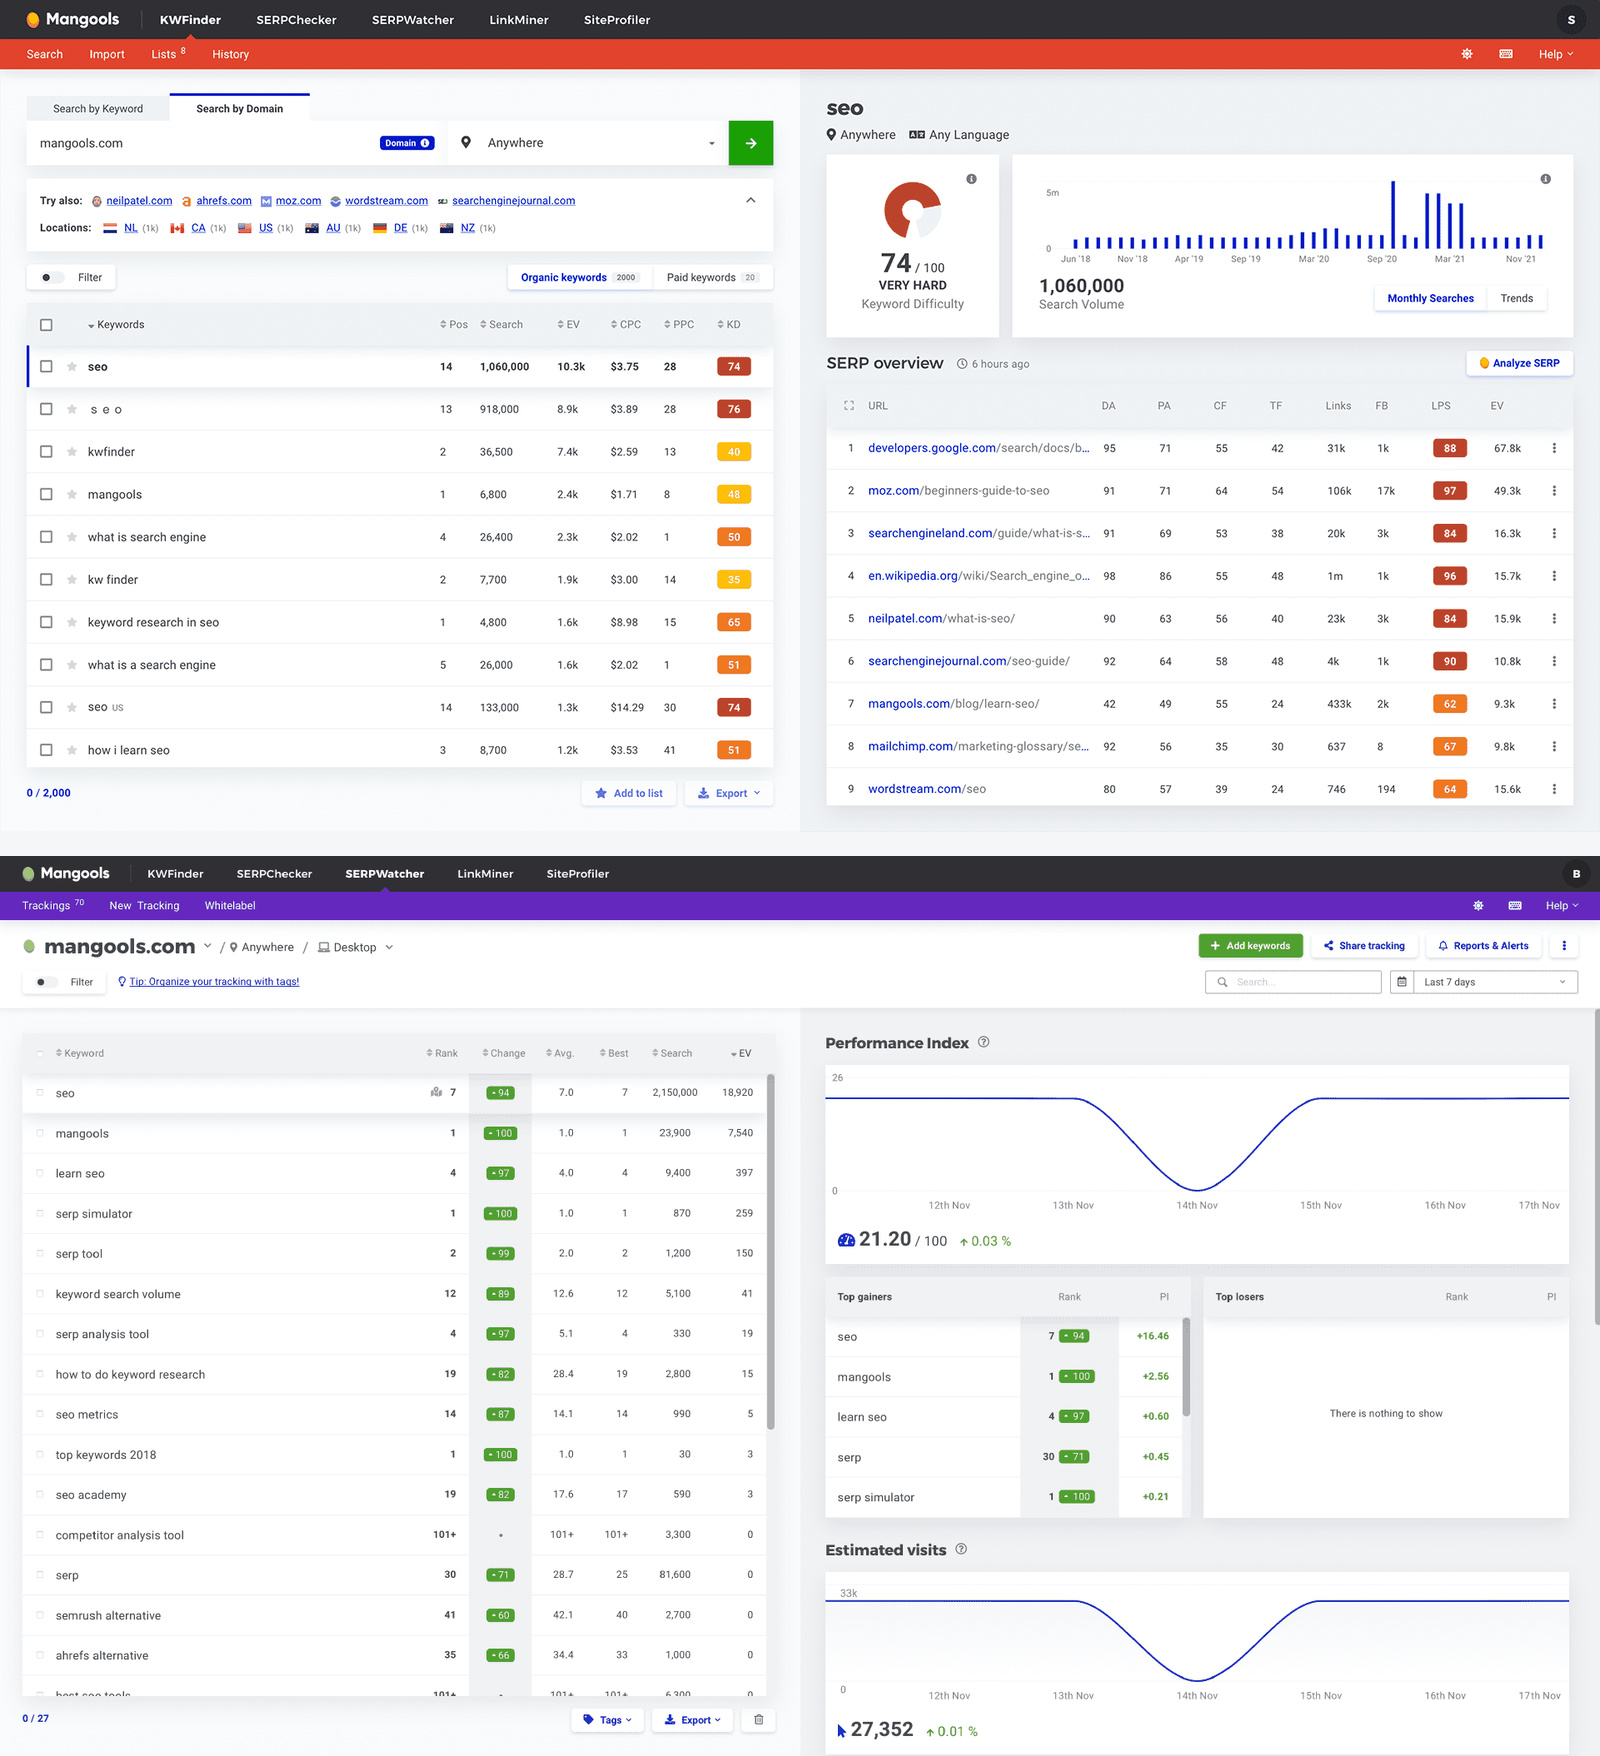Click the Add to list button

click(629, 793)
